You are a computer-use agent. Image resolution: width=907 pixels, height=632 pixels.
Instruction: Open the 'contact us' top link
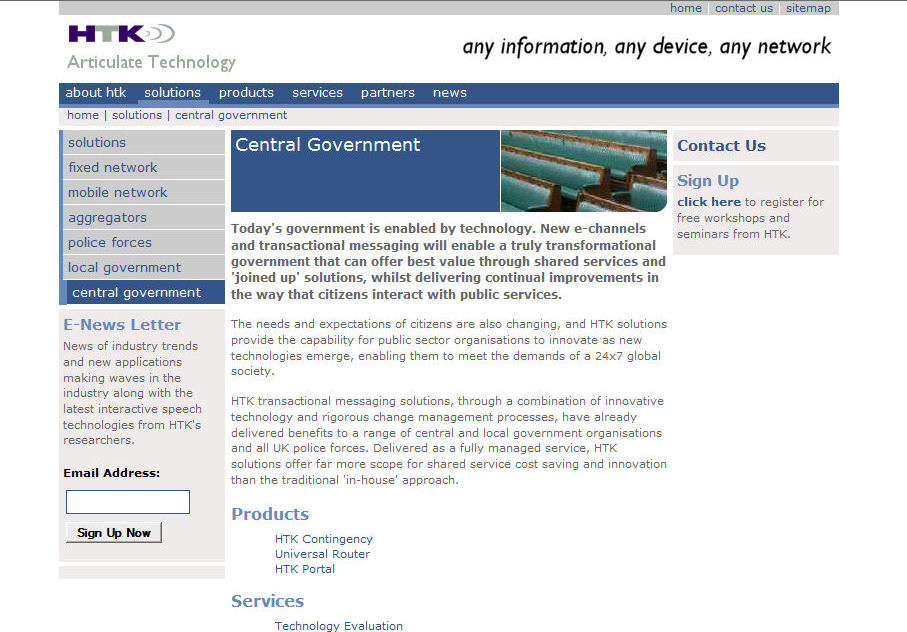(743, 8)
